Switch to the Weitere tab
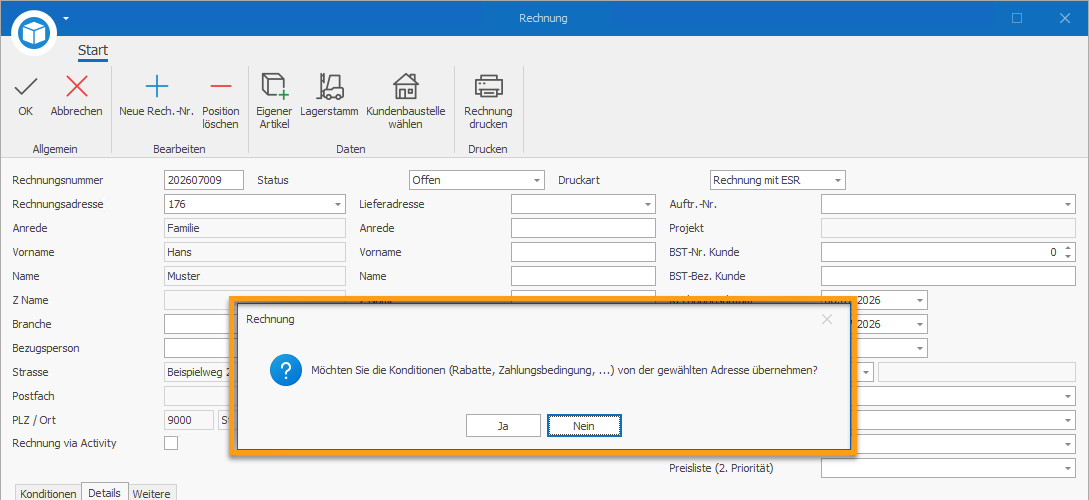Viewport: 1089px width, 500px height. 153,493
